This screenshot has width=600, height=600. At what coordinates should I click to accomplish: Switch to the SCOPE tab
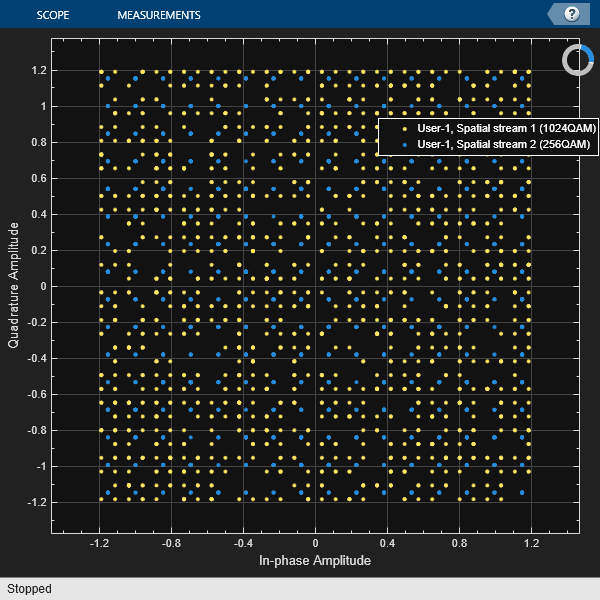coord(52,15)
